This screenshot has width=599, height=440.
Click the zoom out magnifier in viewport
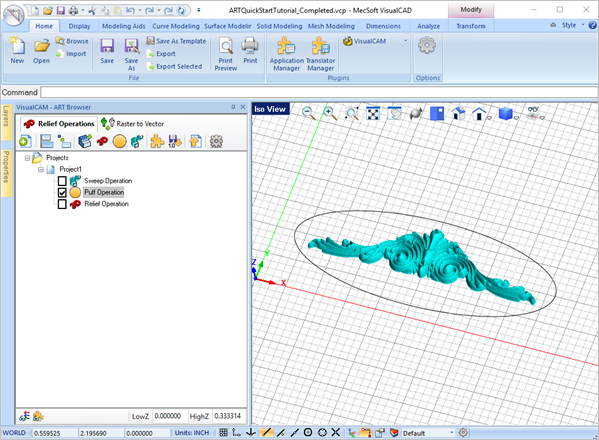point(309,113)
